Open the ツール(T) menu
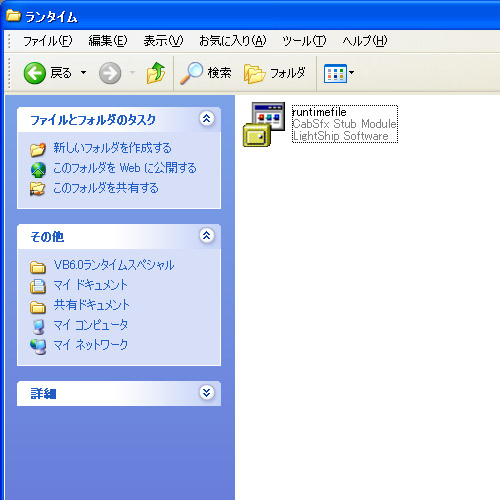 [x=304, y=41]
